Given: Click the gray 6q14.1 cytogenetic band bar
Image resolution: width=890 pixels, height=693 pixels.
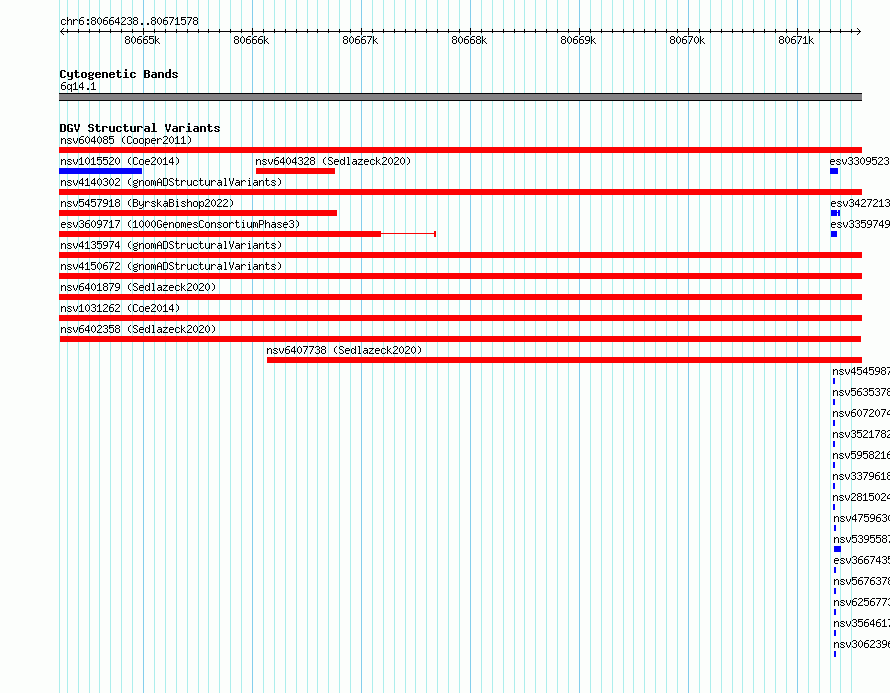Looking at the screenshot, I should [x=460, y=97].
